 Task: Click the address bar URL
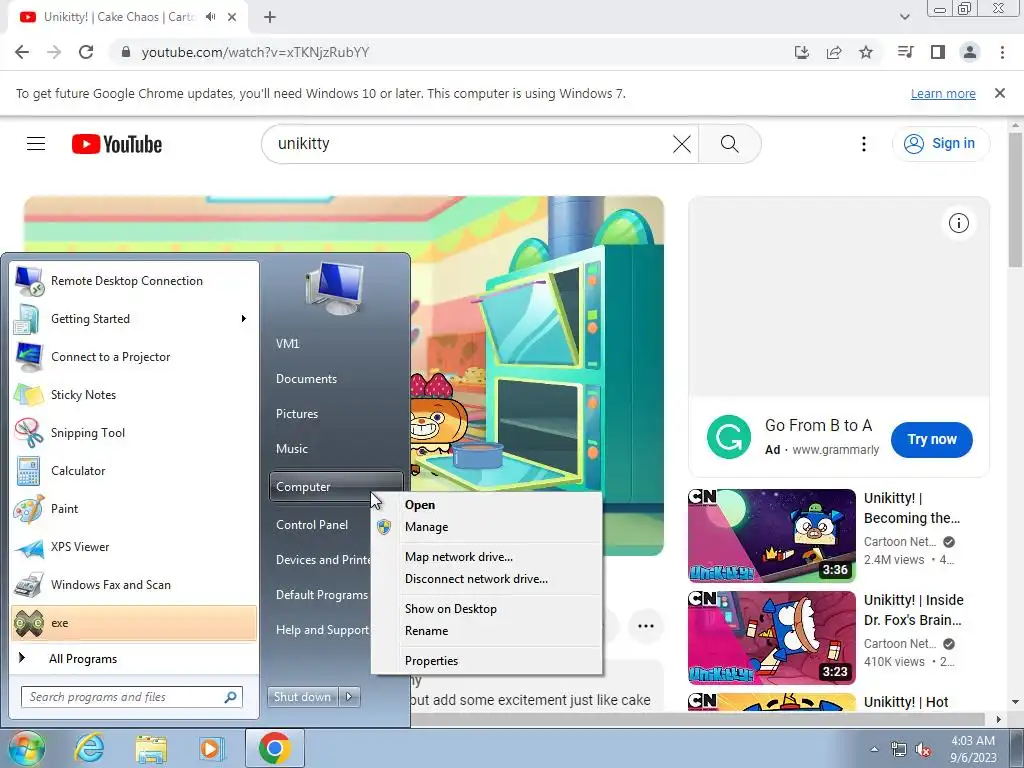click(x=255, y=52)
